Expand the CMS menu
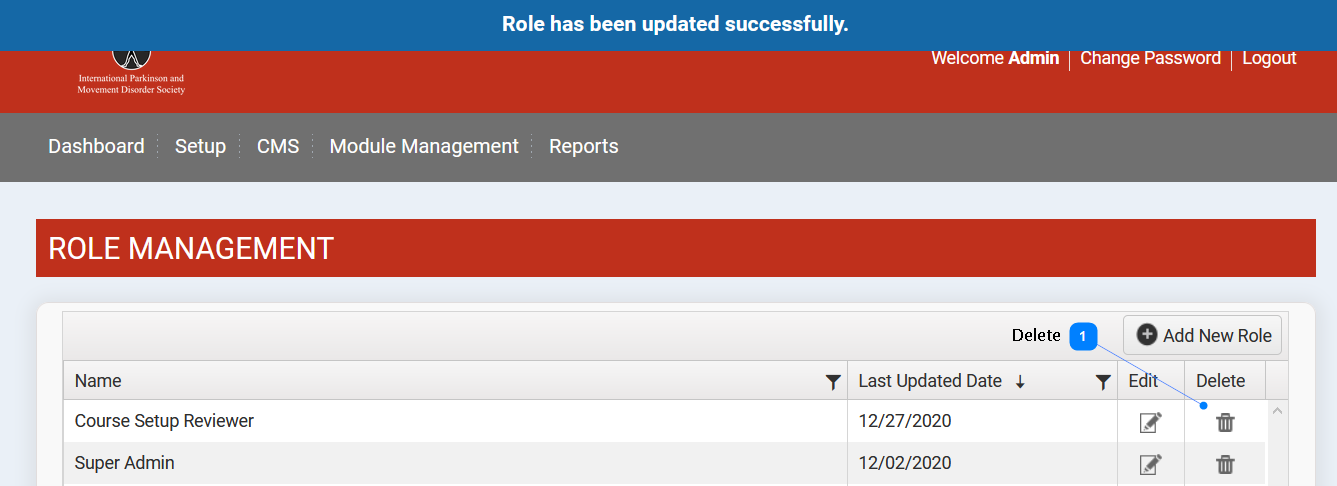This screenshot has width=1337, height=486. (278, 146)
